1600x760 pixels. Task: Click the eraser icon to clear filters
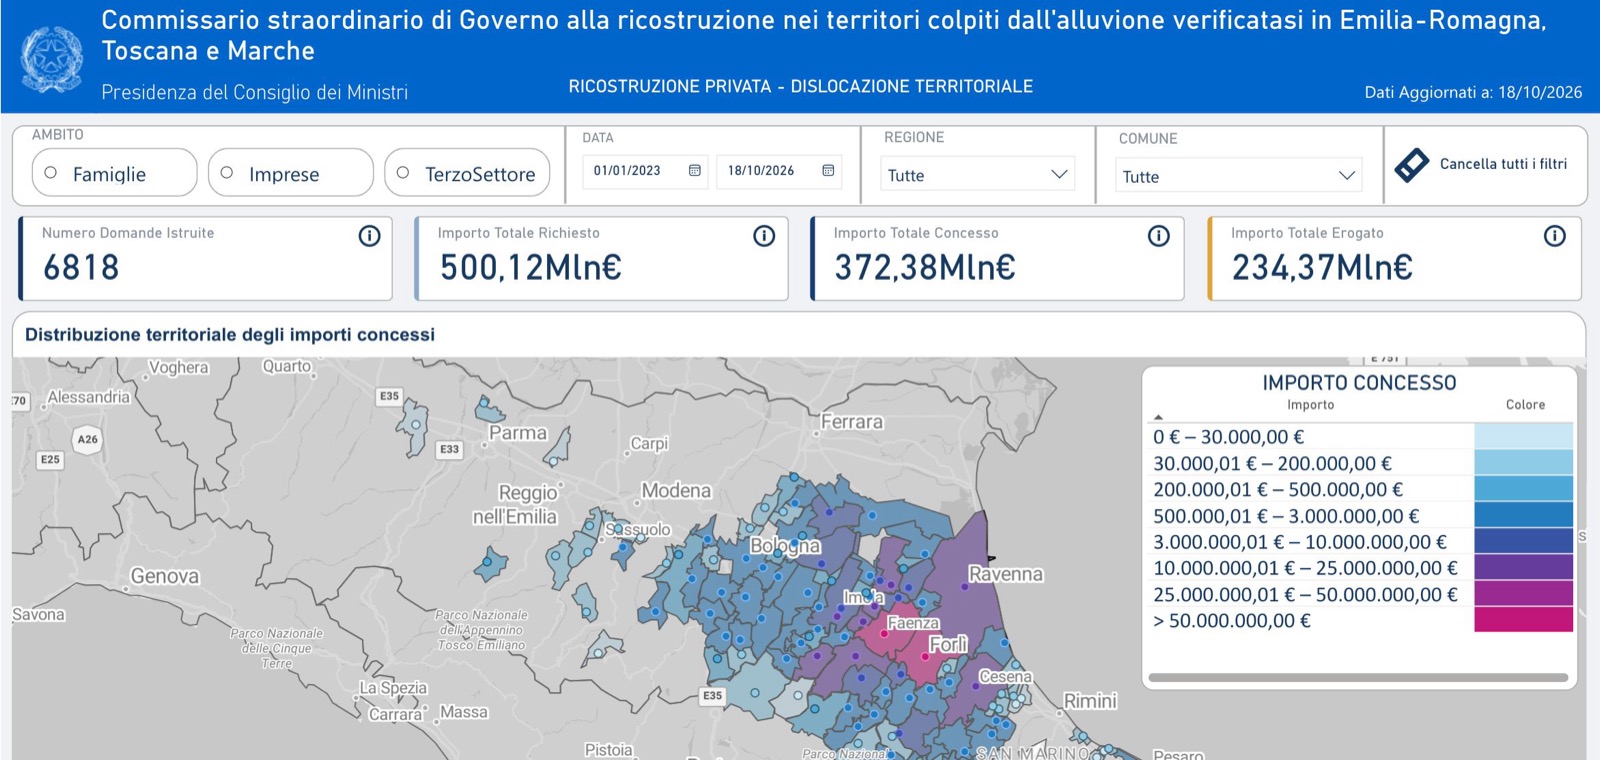tap(1411, 165)
